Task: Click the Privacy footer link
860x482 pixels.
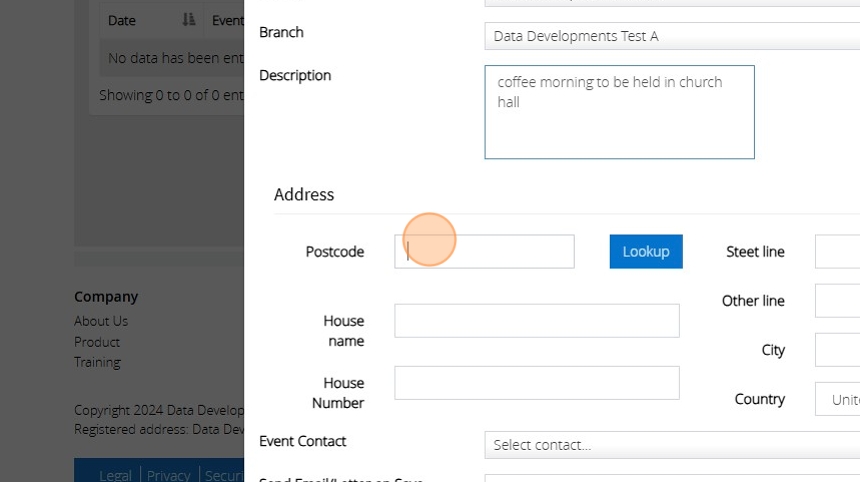Action: [169, 475]
